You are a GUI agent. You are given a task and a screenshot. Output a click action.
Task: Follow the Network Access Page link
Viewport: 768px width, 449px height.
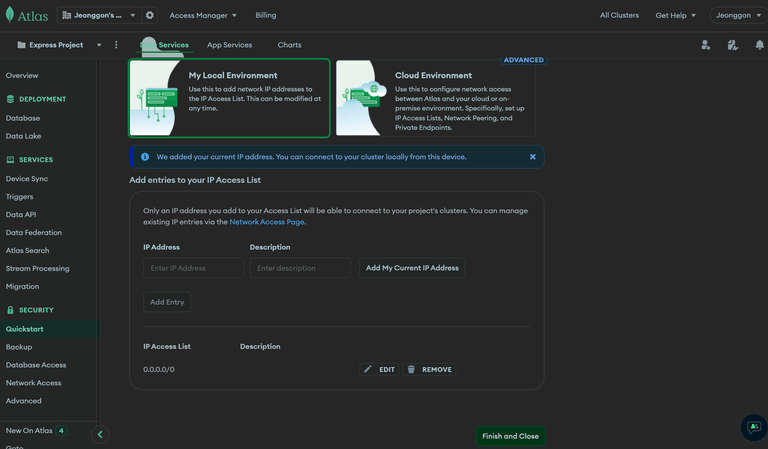[x=267, y=222]
